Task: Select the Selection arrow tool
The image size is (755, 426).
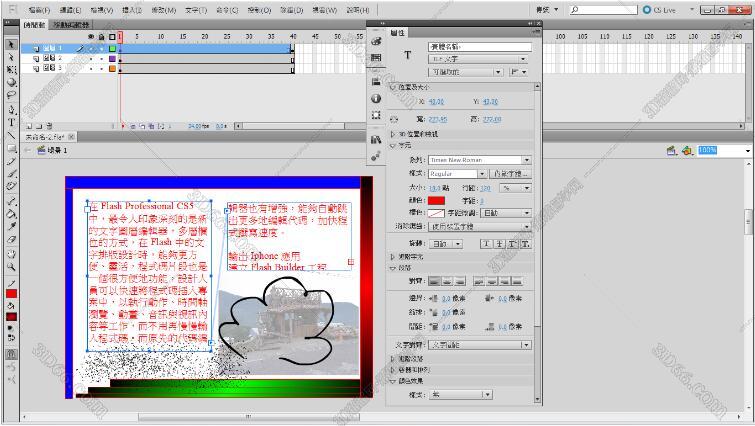Action: 11,44
